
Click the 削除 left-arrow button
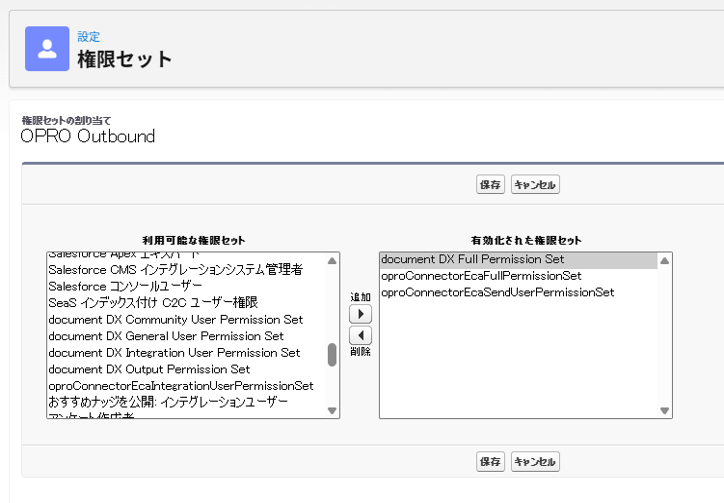[x=361, y=335]
